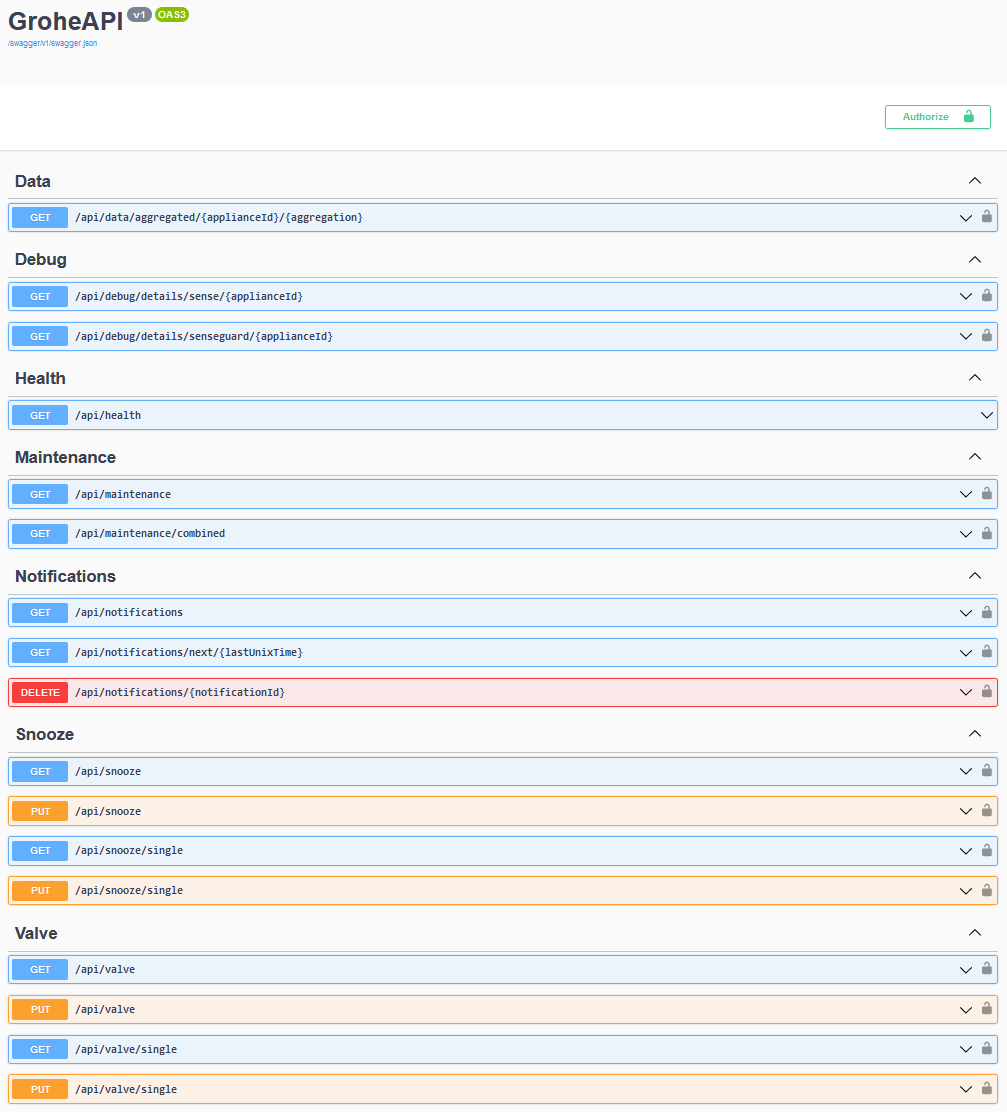Expand chevron on DELETE notifications endpoint
Screen dimensions: 1007x1112
[966, 692]
